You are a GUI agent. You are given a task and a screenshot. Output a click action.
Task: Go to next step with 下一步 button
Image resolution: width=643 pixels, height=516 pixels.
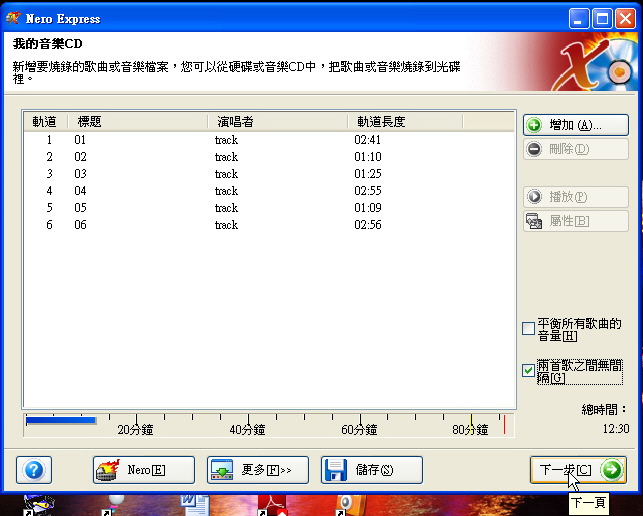(x=578, y=470)
